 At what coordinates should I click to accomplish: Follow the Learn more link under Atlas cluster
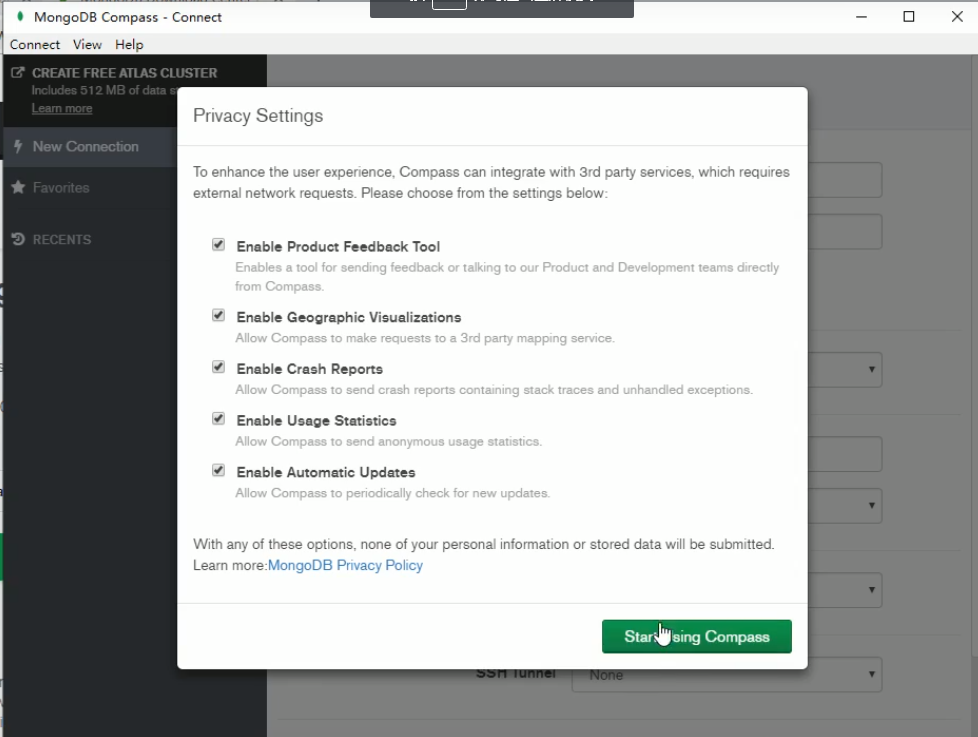(61, 108)
